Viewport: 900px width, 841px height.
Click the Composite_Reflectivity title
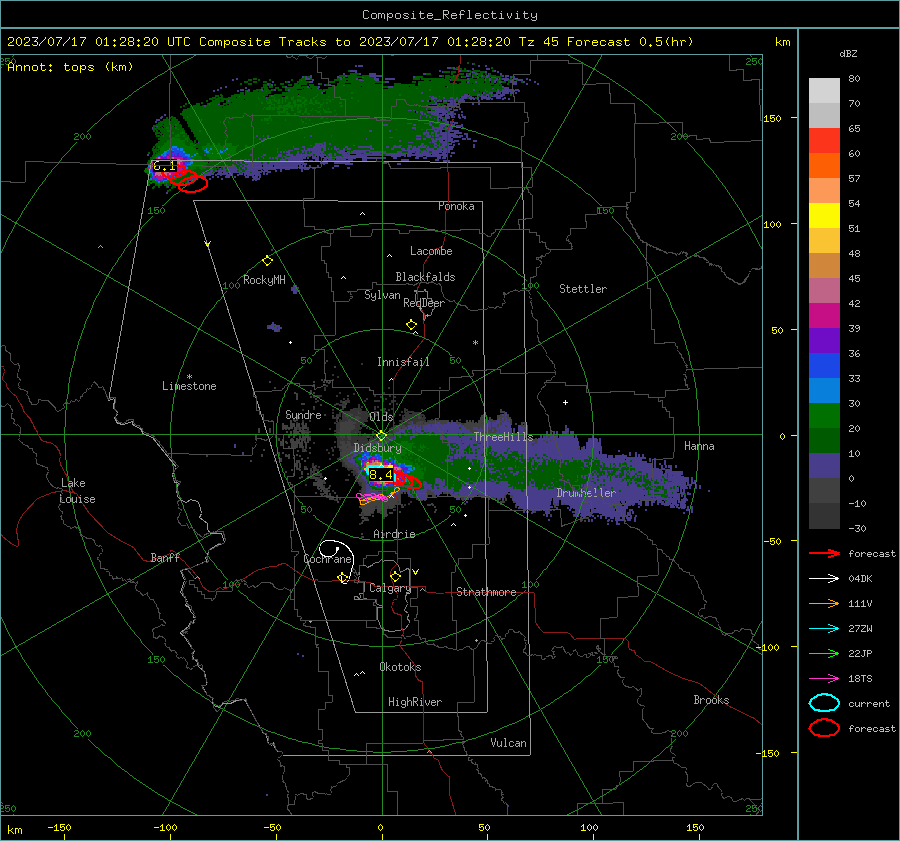pos(449,15)
